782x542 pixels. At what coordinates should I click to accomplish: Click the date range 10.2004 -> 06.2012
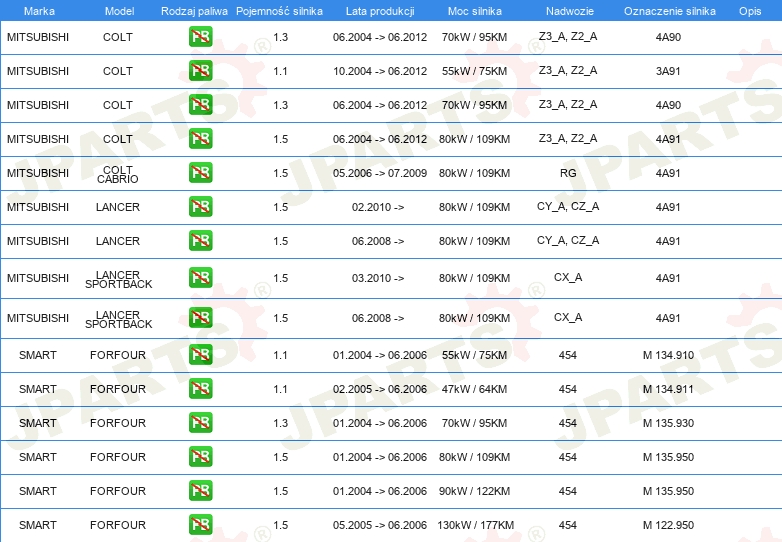pos(380,71)
